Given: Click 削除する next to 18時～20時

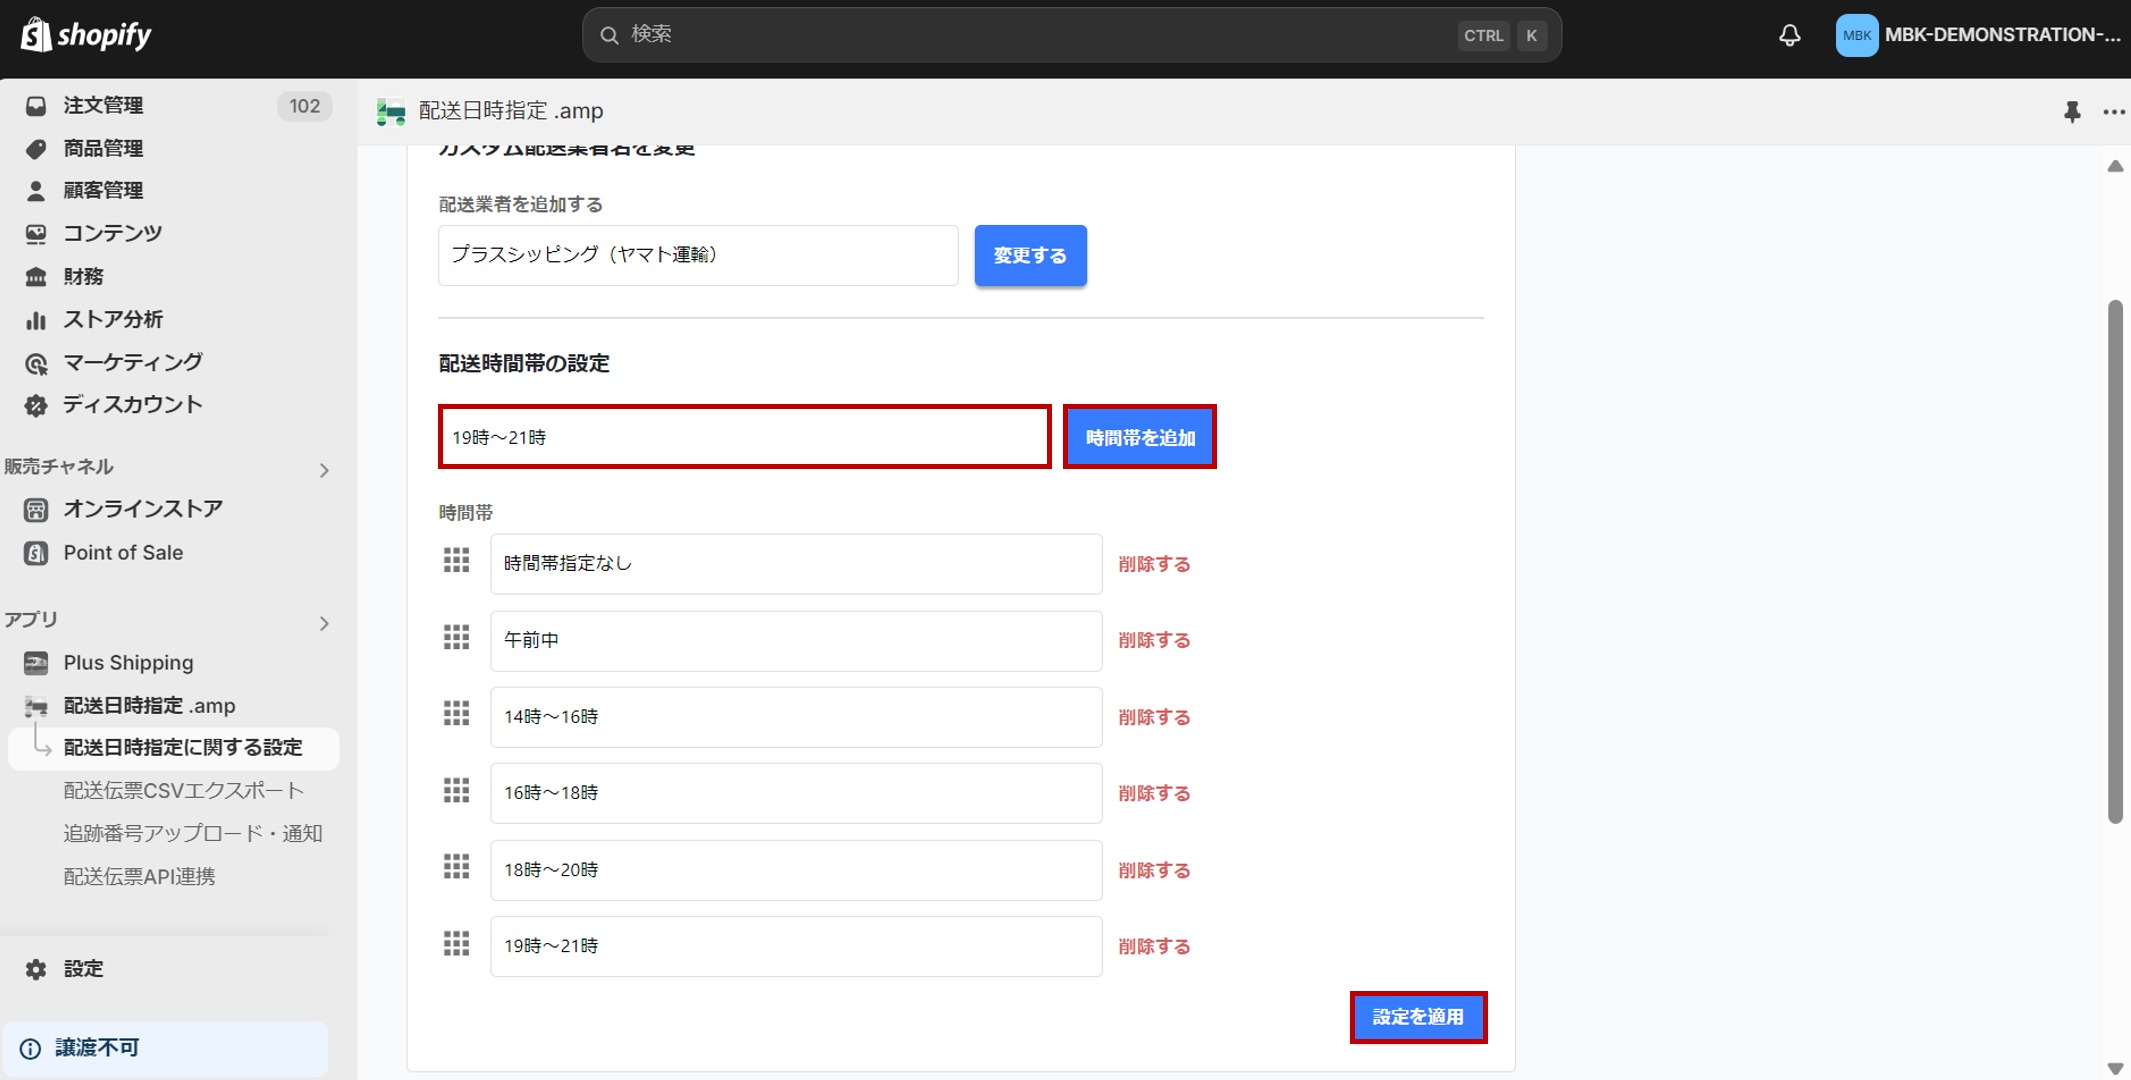Looking at the screenshot, I should 1153,870.
